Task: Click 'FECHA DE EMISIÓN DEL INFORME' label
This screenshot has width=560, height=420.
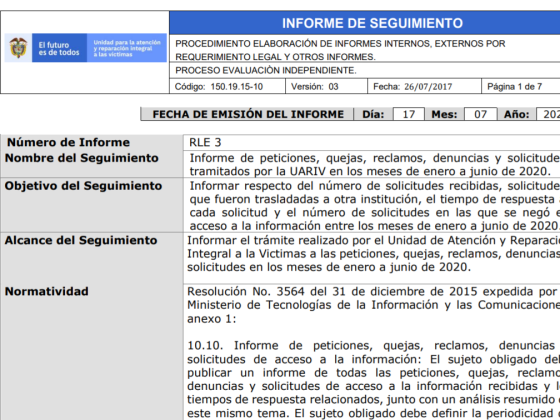Action: point(248,114)
